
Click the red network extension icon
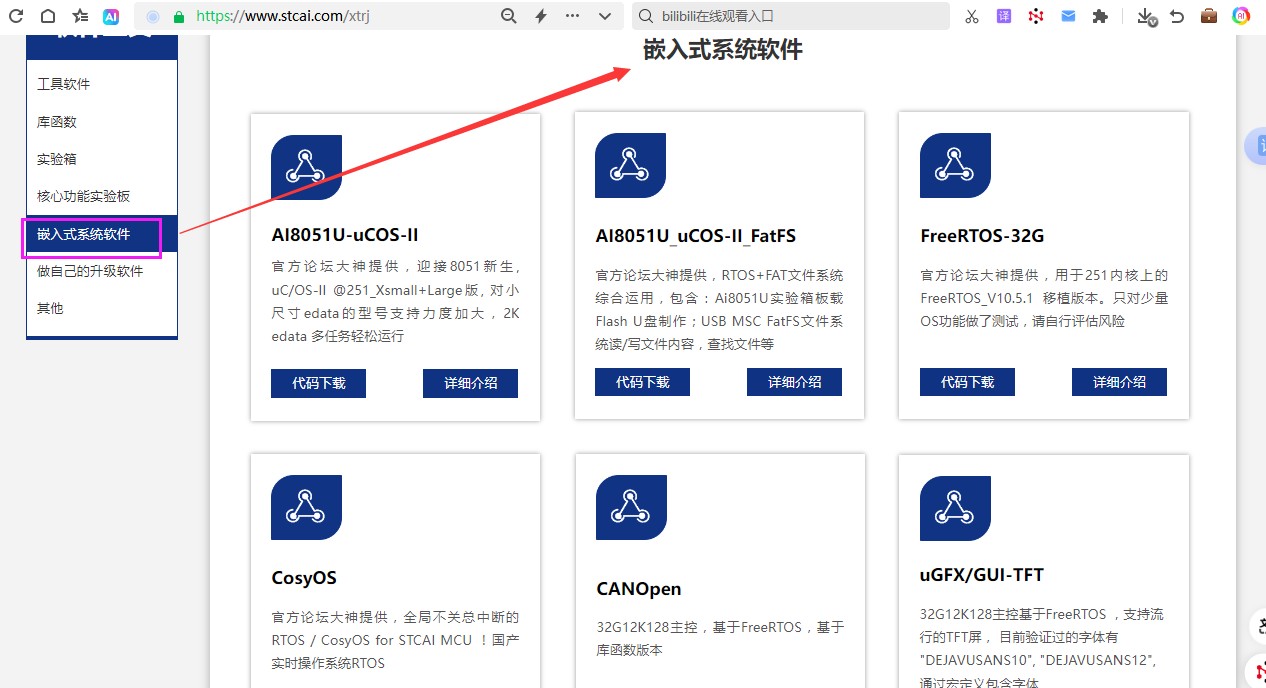(x=1036, y=16)
